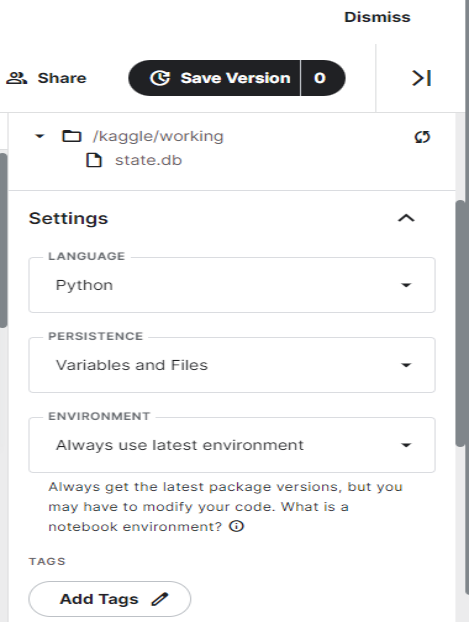Click the state.db file icon
This screenshot has width=469, height=622.
point(94,160)
